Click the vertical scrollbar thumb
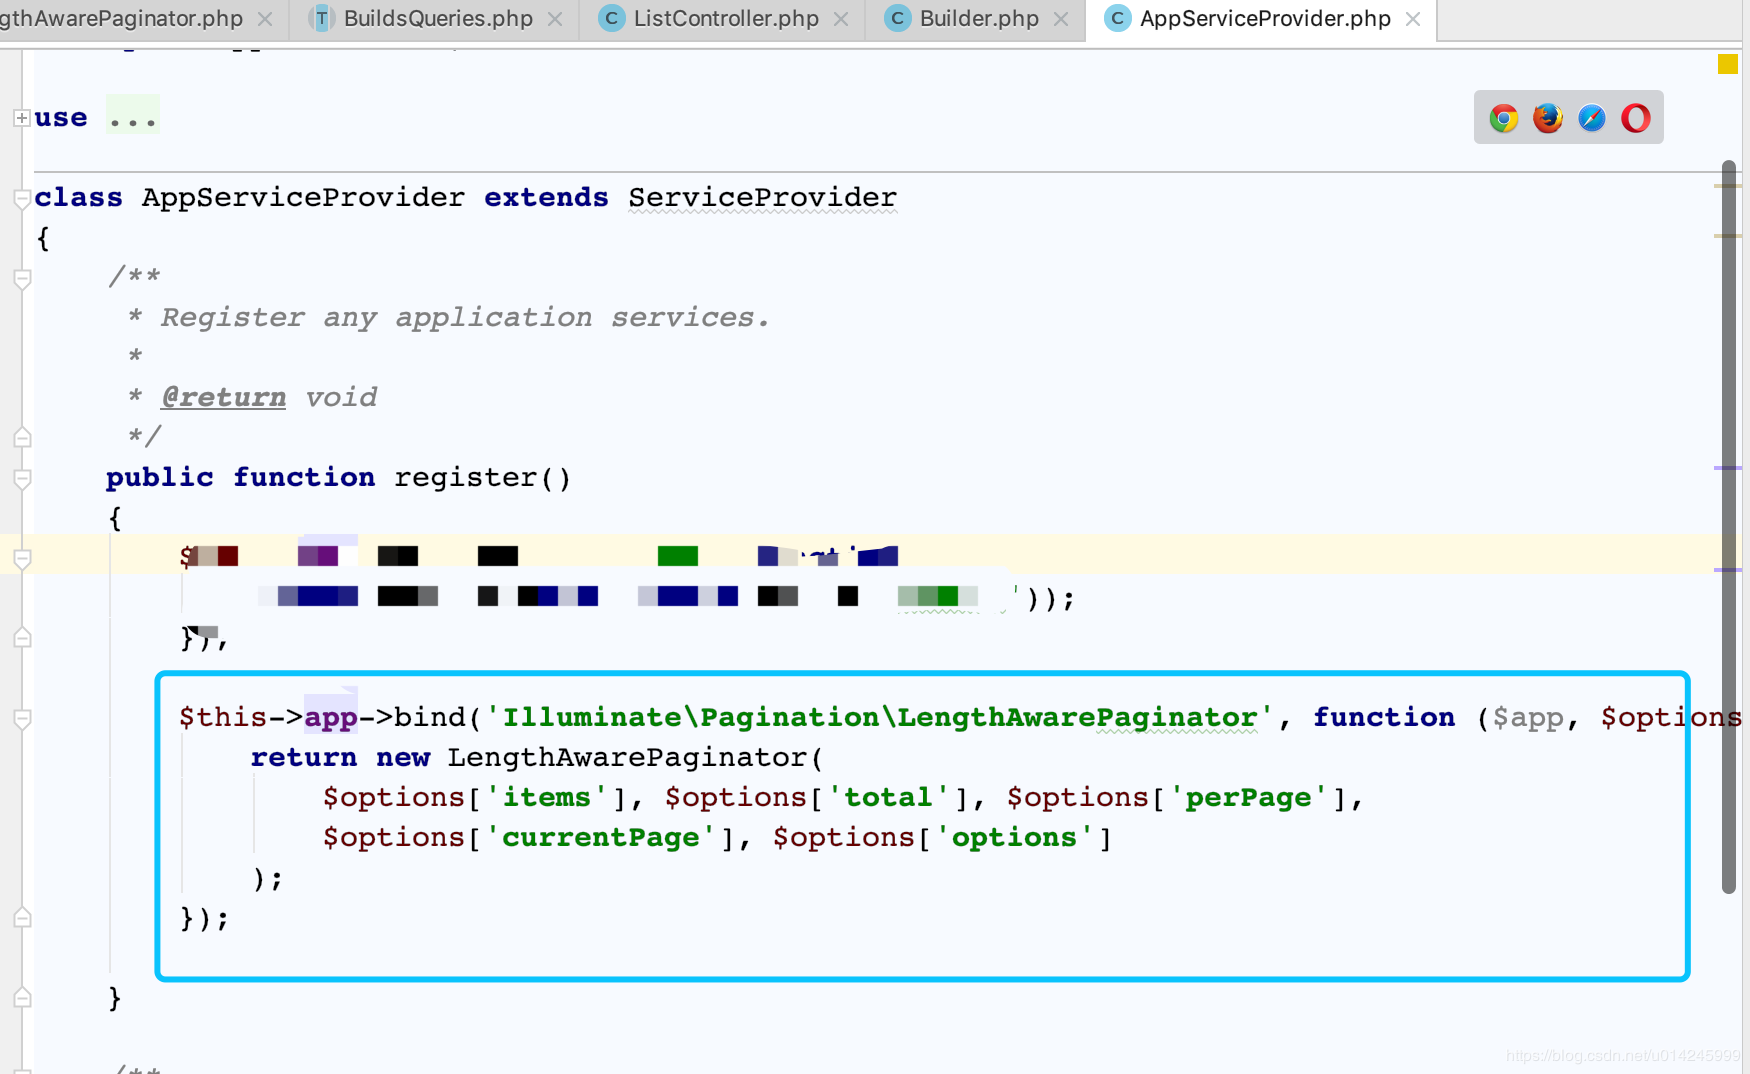 coord(1728,526)
